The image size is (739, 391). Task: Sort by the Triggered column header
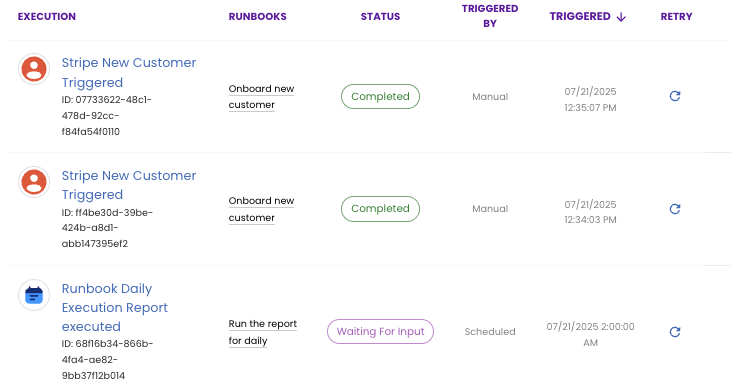pyautogui.click(x=580, y=16)
